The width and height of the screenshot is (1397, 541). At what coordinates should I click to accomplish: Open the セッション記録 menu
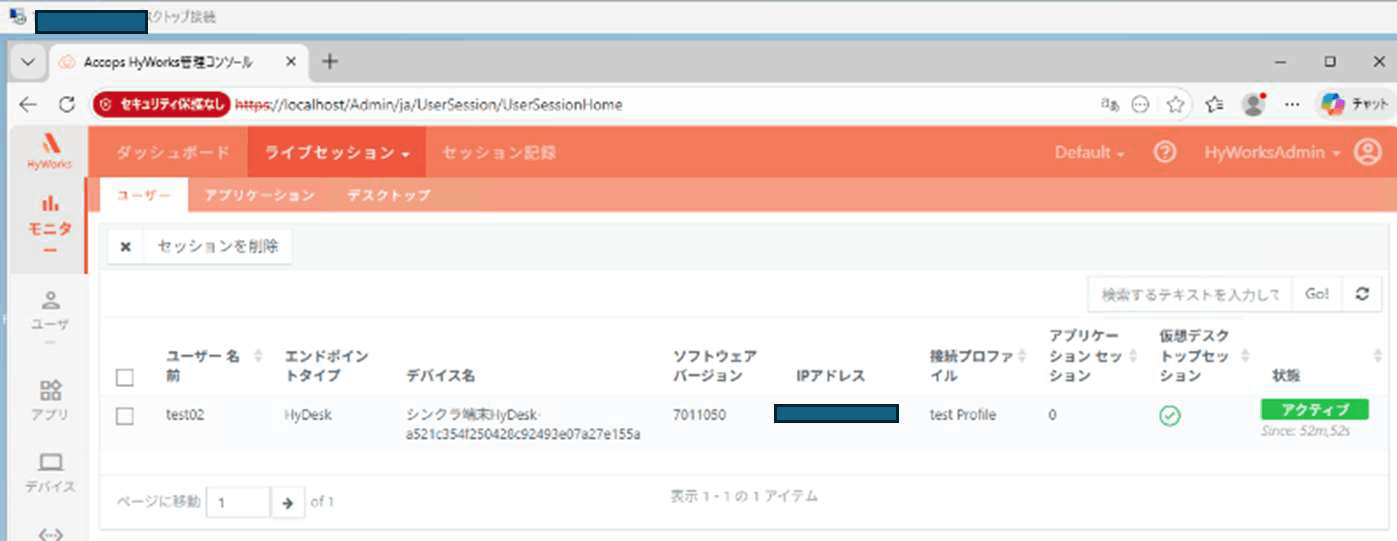pyautogui.click(x=499, y=153)
